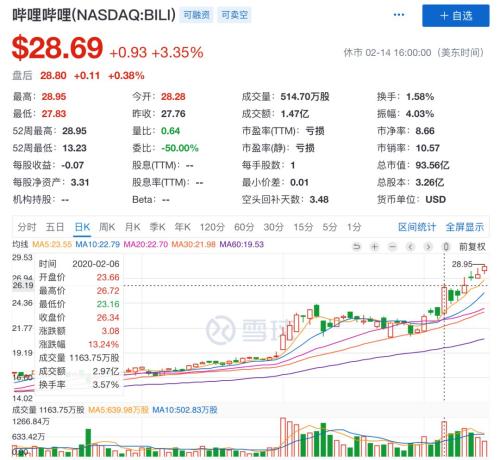Click the 可融资 margin tag
500x460 pixels.
(197, 15)
